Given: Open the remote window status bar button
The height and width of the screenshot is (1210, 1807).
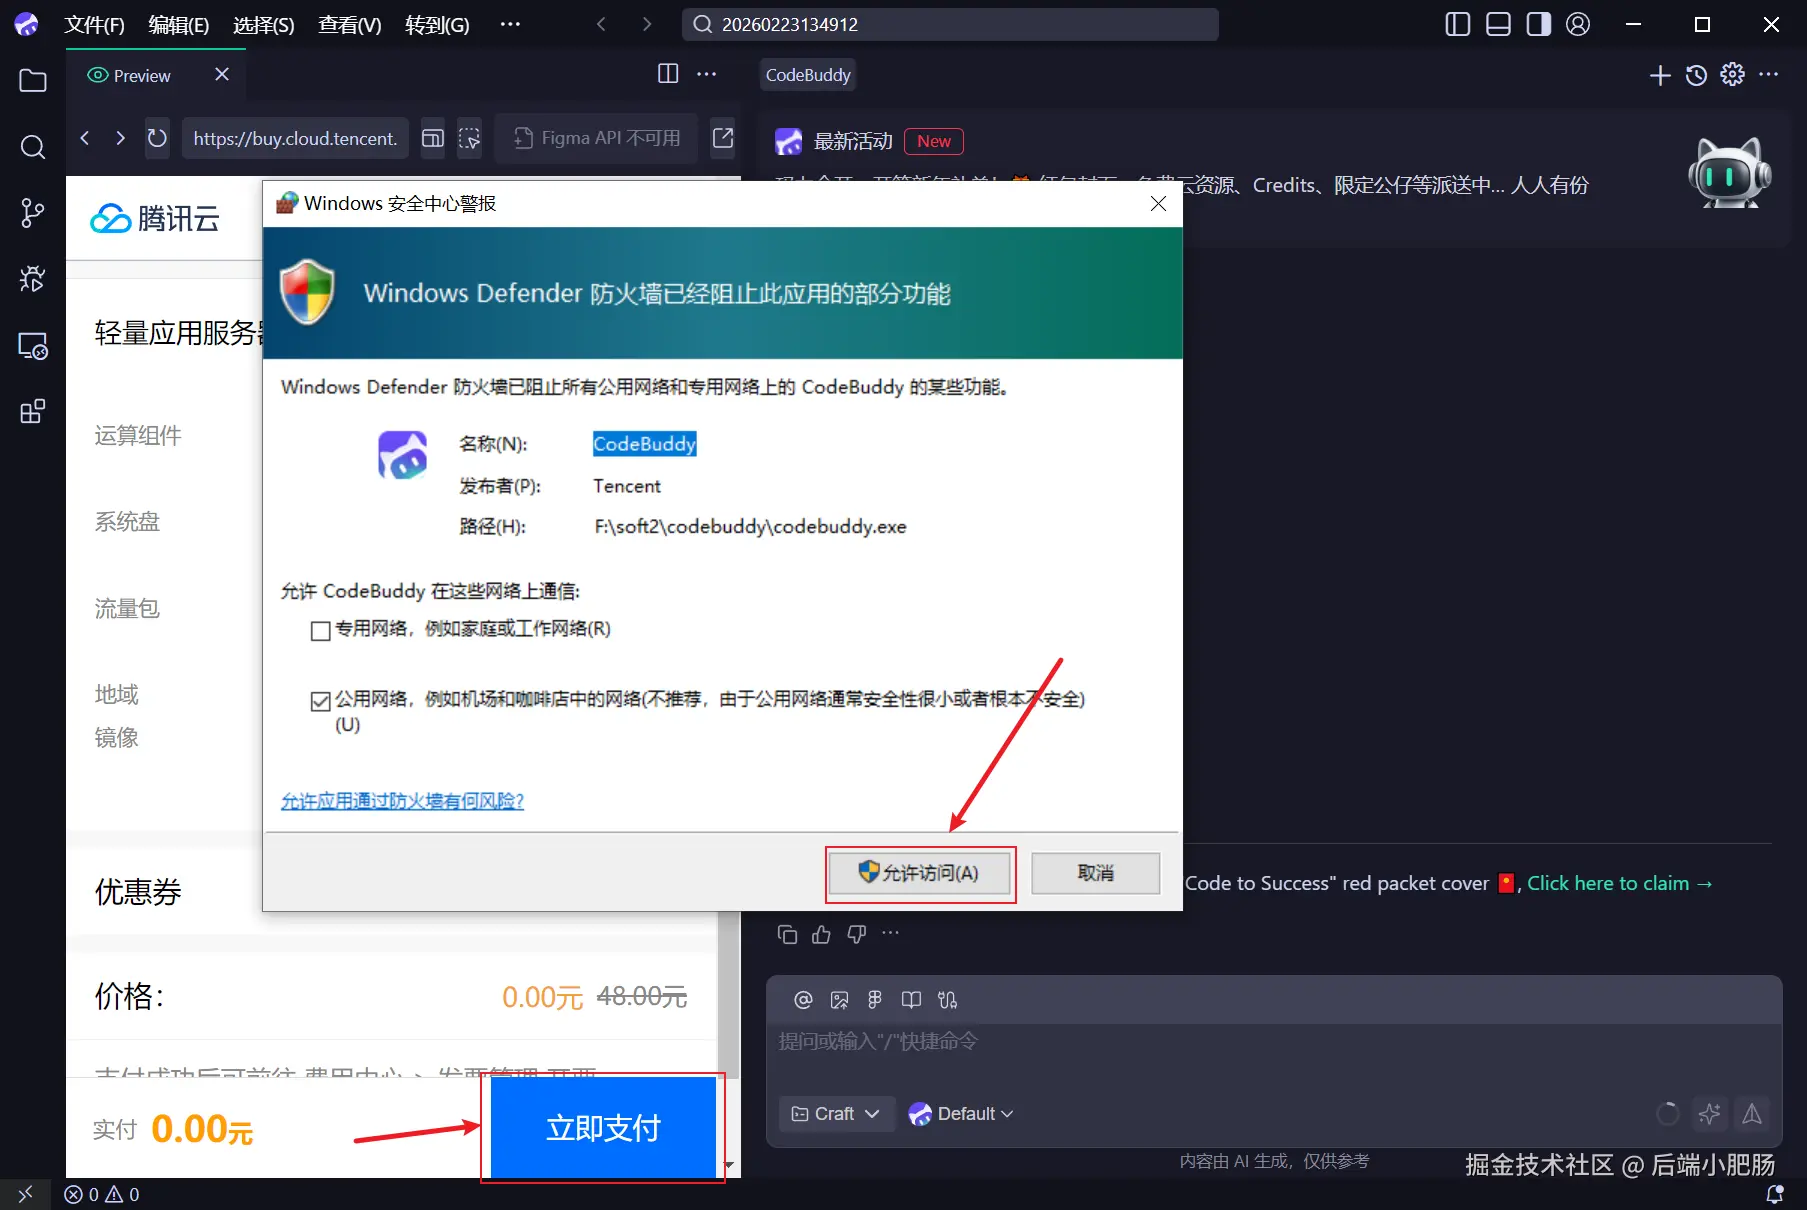Looking at the screenshot, I should click(x=25, y=1194).
